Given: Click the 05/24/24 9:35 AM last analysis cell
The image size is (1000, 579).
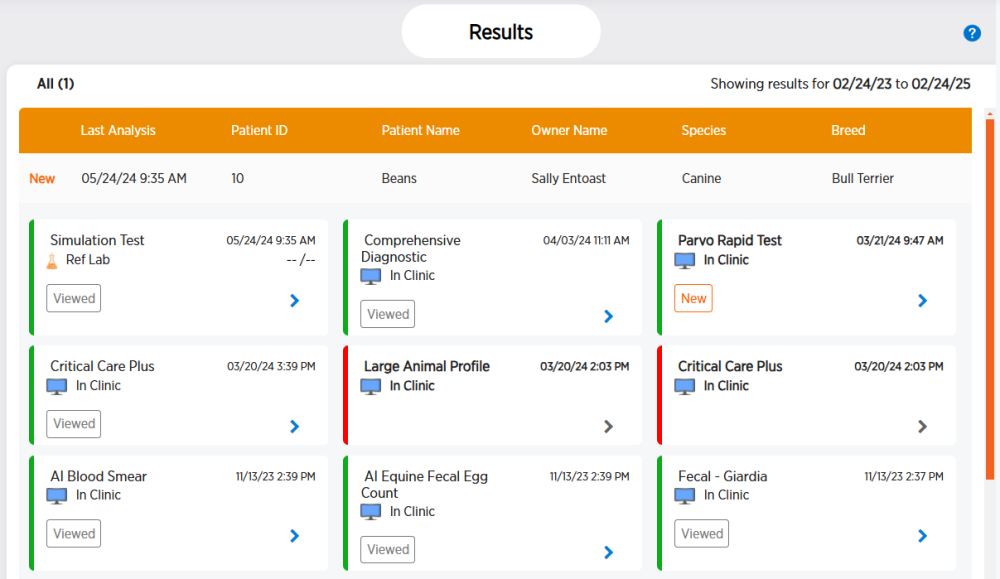Looking at the screenshot, I should click(x=134, y=179).
